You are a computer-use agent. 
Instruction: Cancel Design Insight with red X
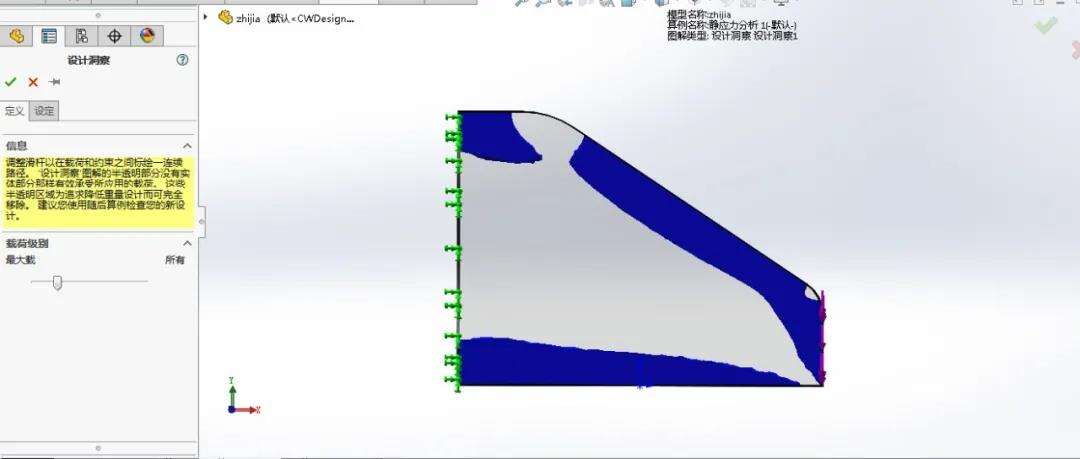pos(33,82)
